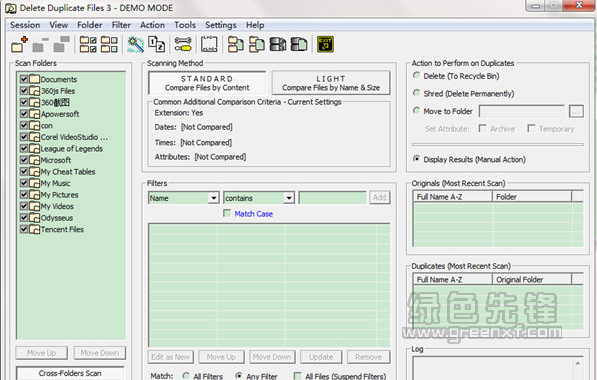Sort Originals by Full Name A-Z column
This screenshot has width=597, height=380.
tap(453, 196)
